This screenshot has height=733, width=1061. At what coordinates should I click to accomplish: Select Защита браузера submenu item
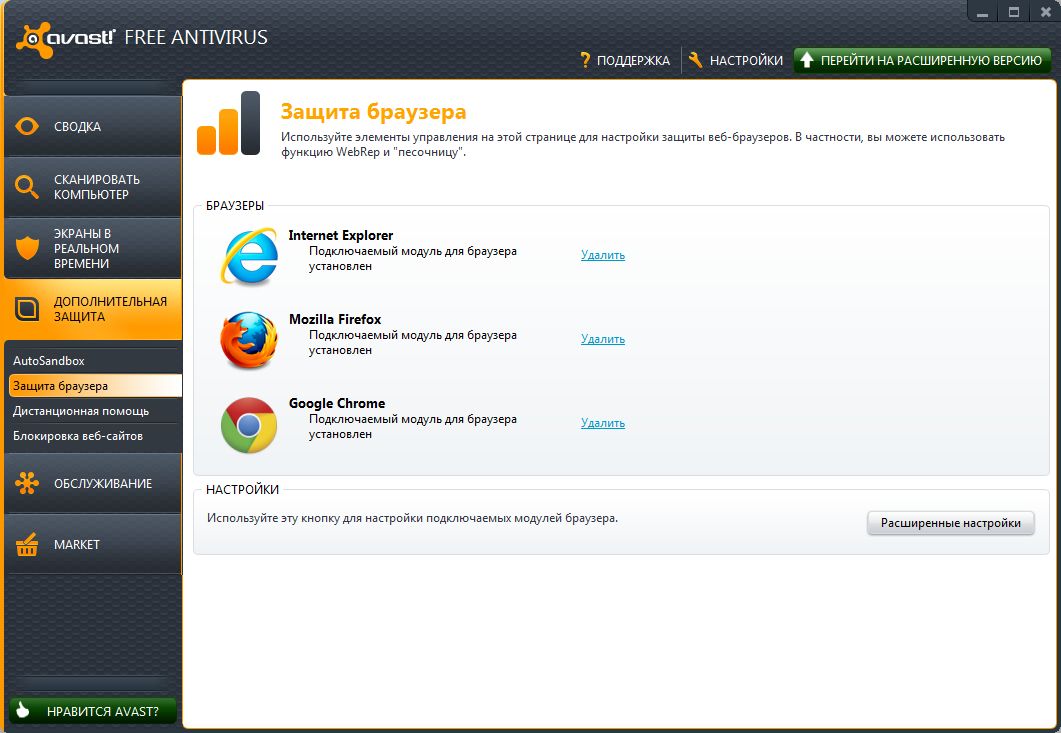[x=95, y=386]
